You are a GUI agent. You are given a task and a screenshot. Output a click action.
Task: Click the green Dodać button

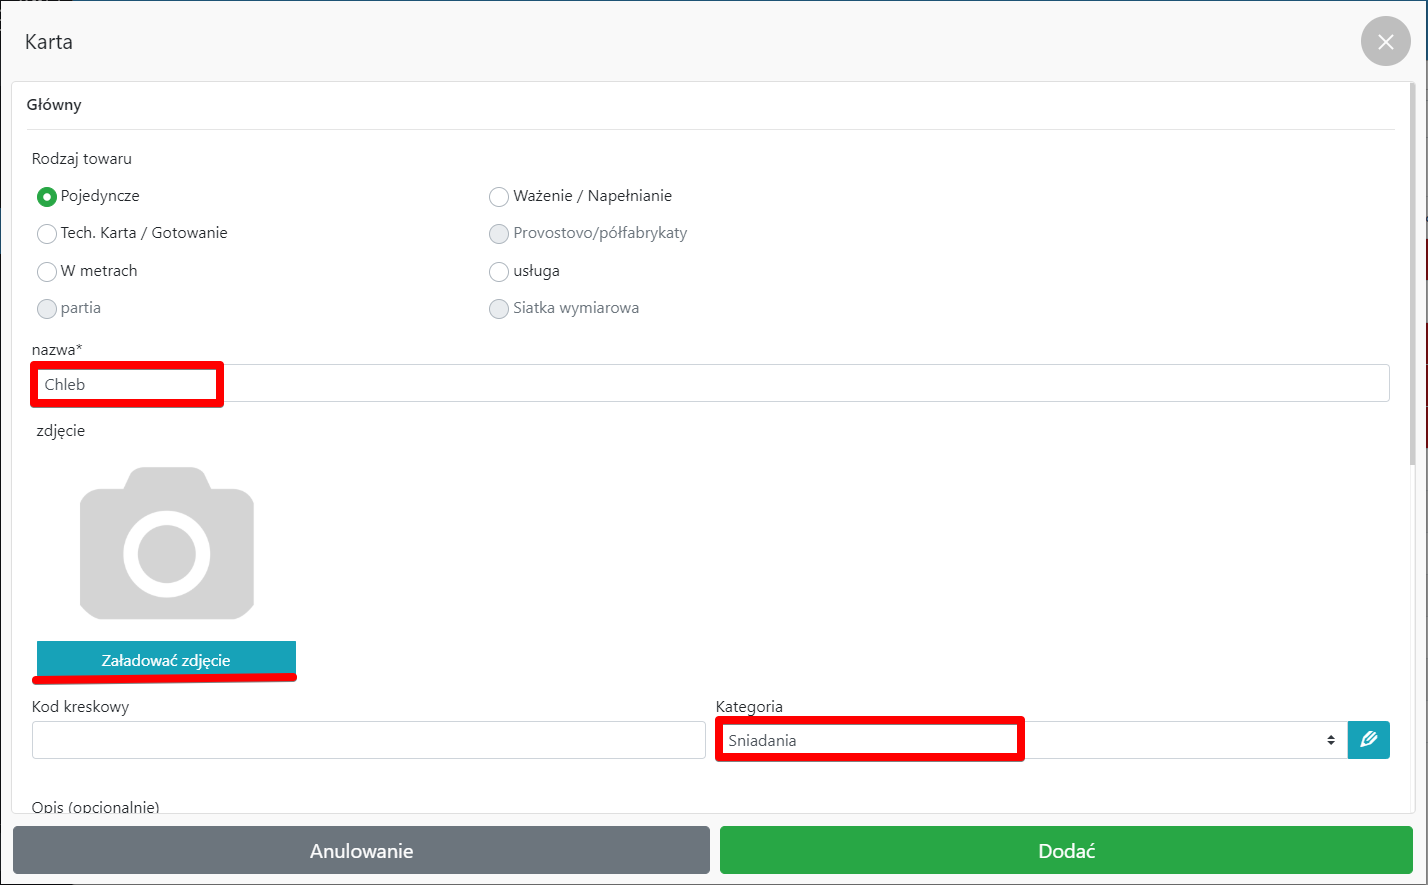tap(1066, 851)
